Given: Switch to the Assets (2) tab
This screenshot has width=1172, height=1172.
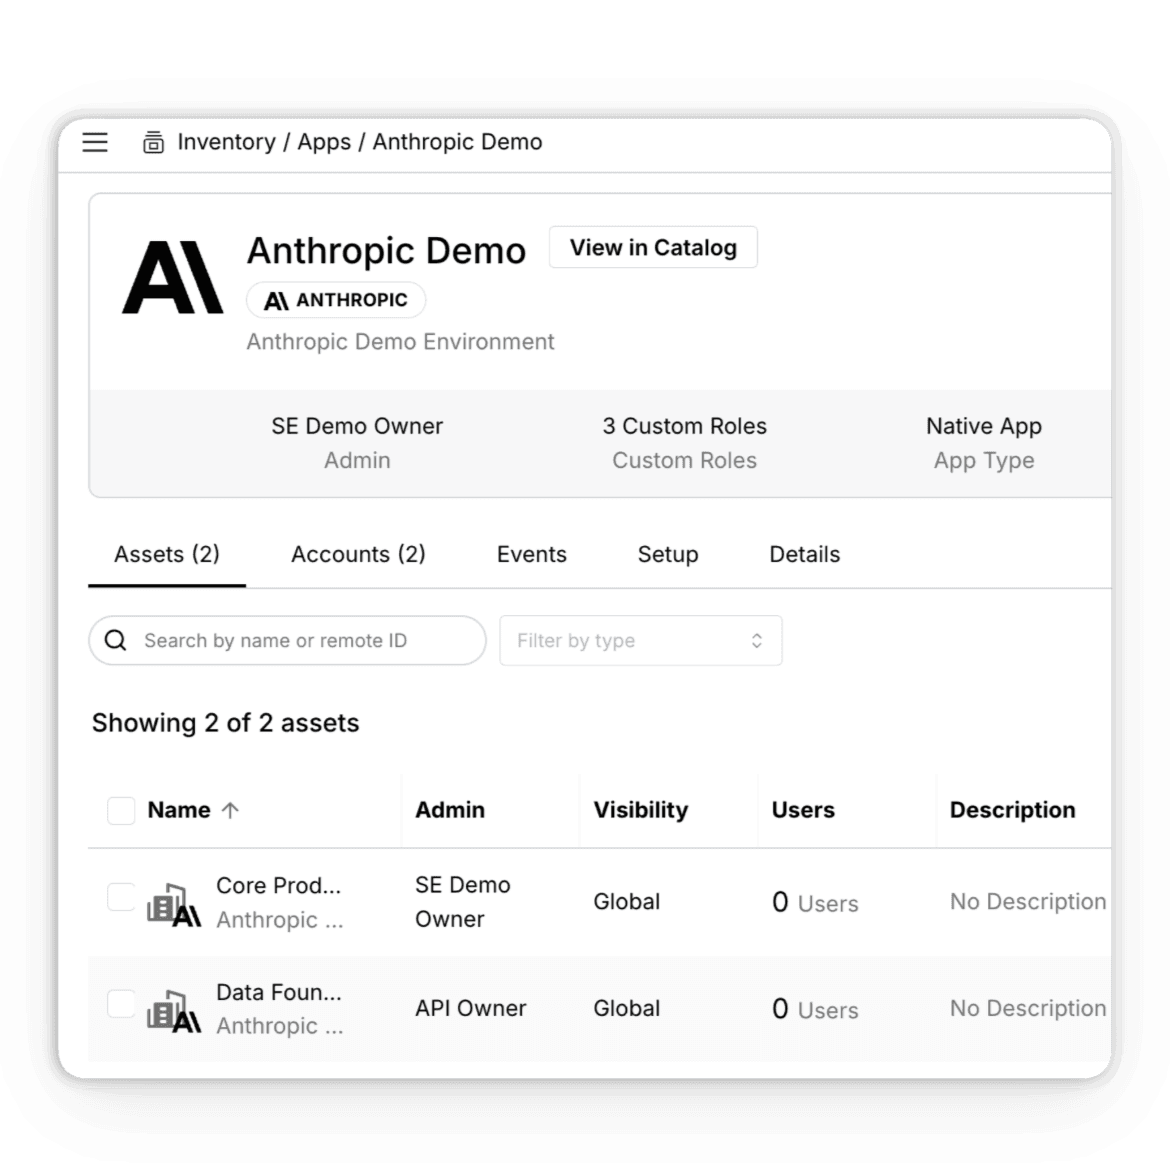Looking at the screenshot, I should click(167, 555).
